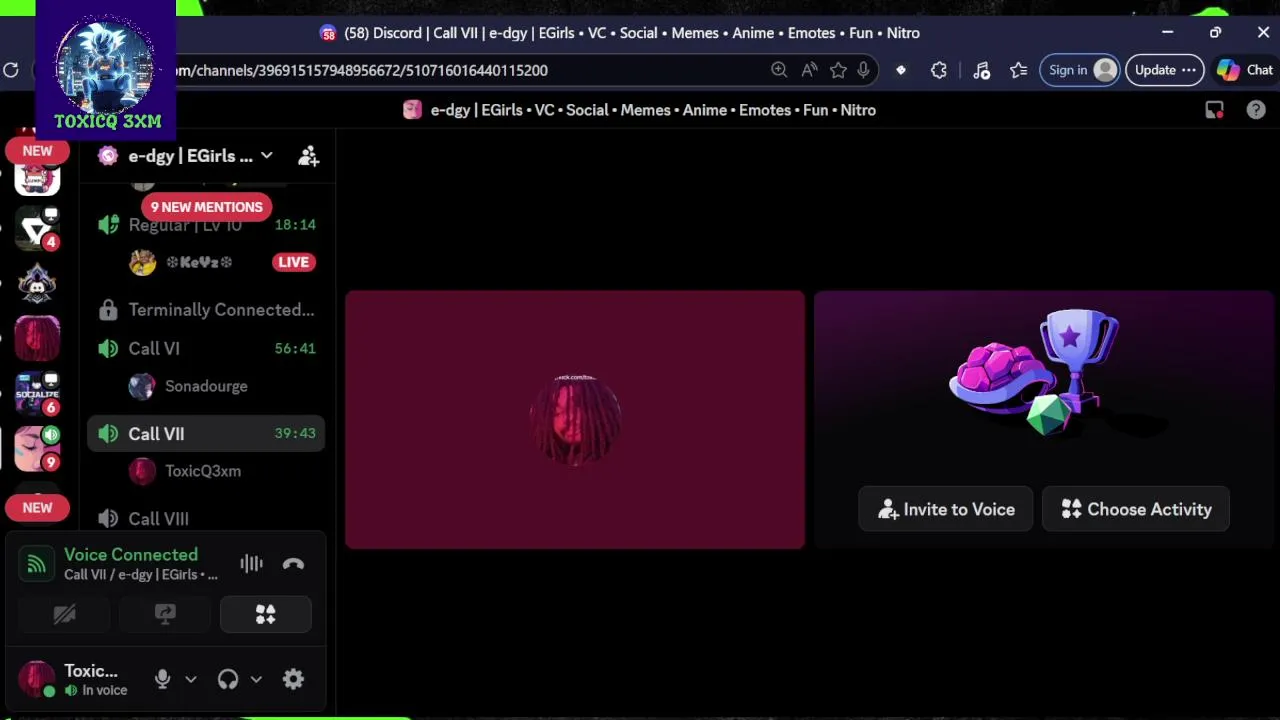Join the Call VI voice channel
The height and width of the screenshot is (720, 1280).
(206, 349)
